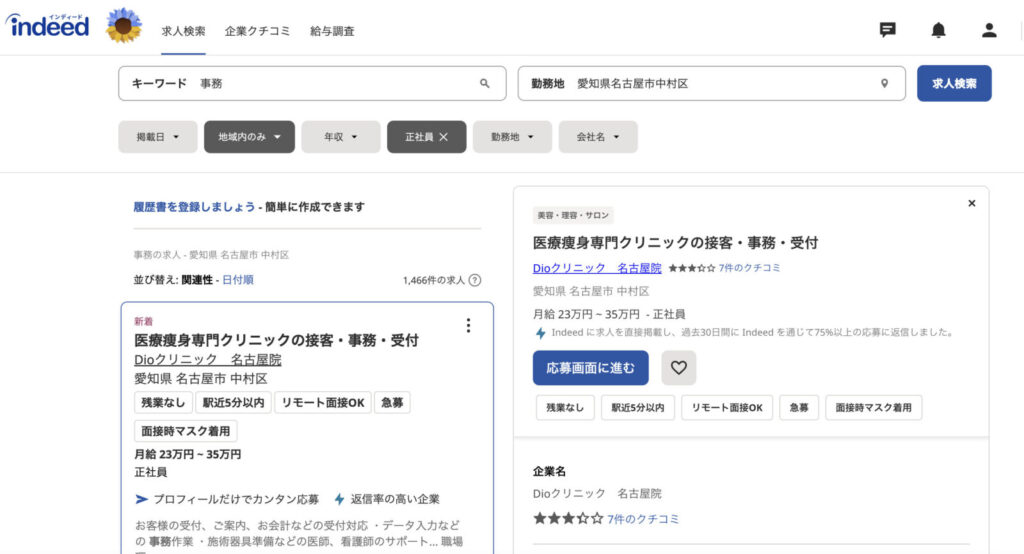Click the header star rating next to Dioクリニック link

click(692, 268)
